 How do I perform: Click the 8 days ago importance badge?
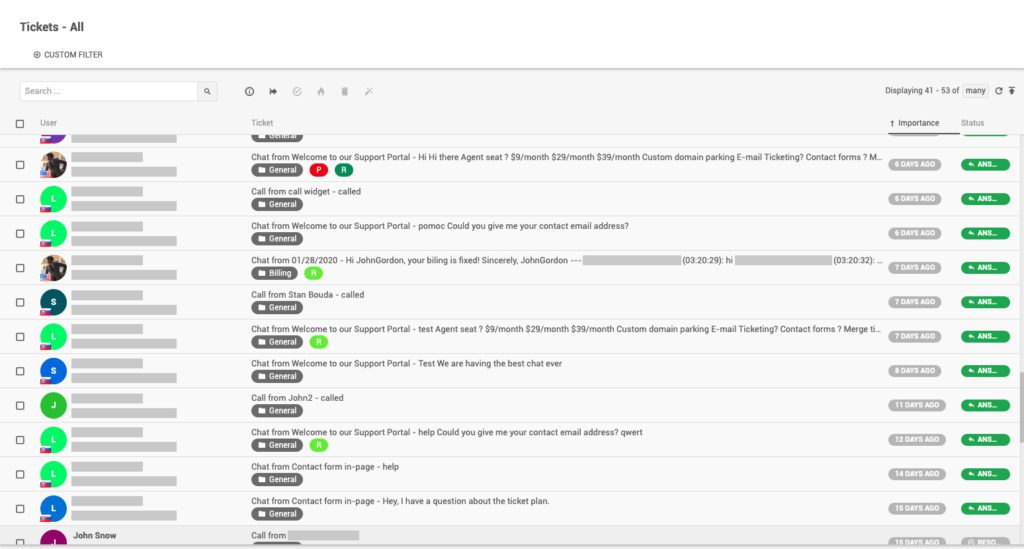point(915,371)
